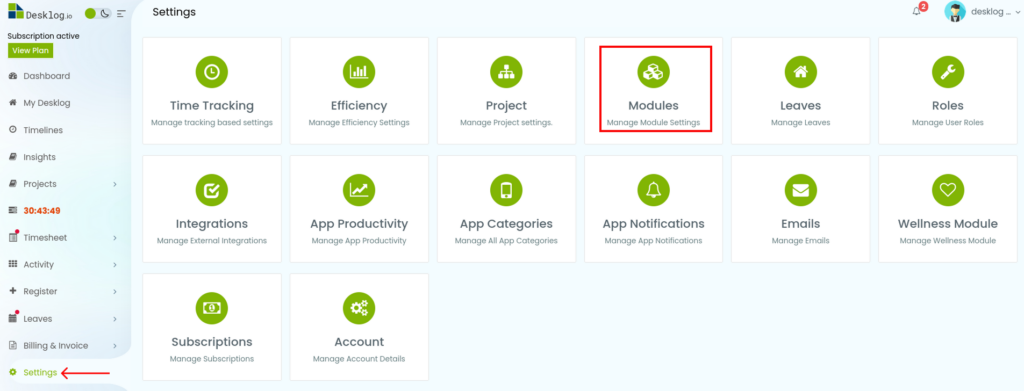Expand the Timesheet submenu chevron
The image size is (1024, 391).
(x=115, y=238)
